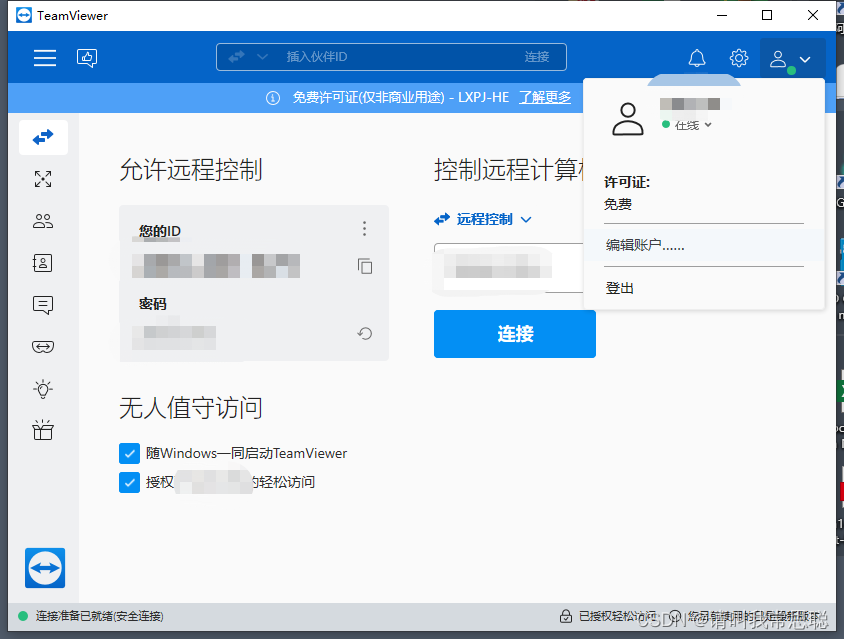Open the settings gear

click(x=739, y=58)
